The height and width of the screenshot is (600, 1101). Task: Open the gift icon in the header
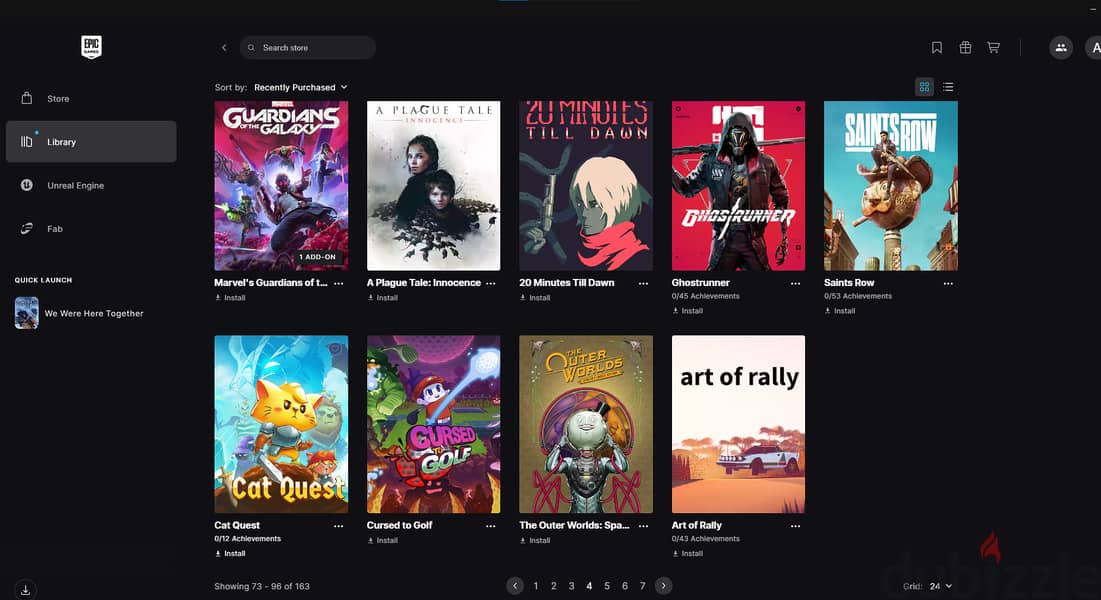point(965,48)
